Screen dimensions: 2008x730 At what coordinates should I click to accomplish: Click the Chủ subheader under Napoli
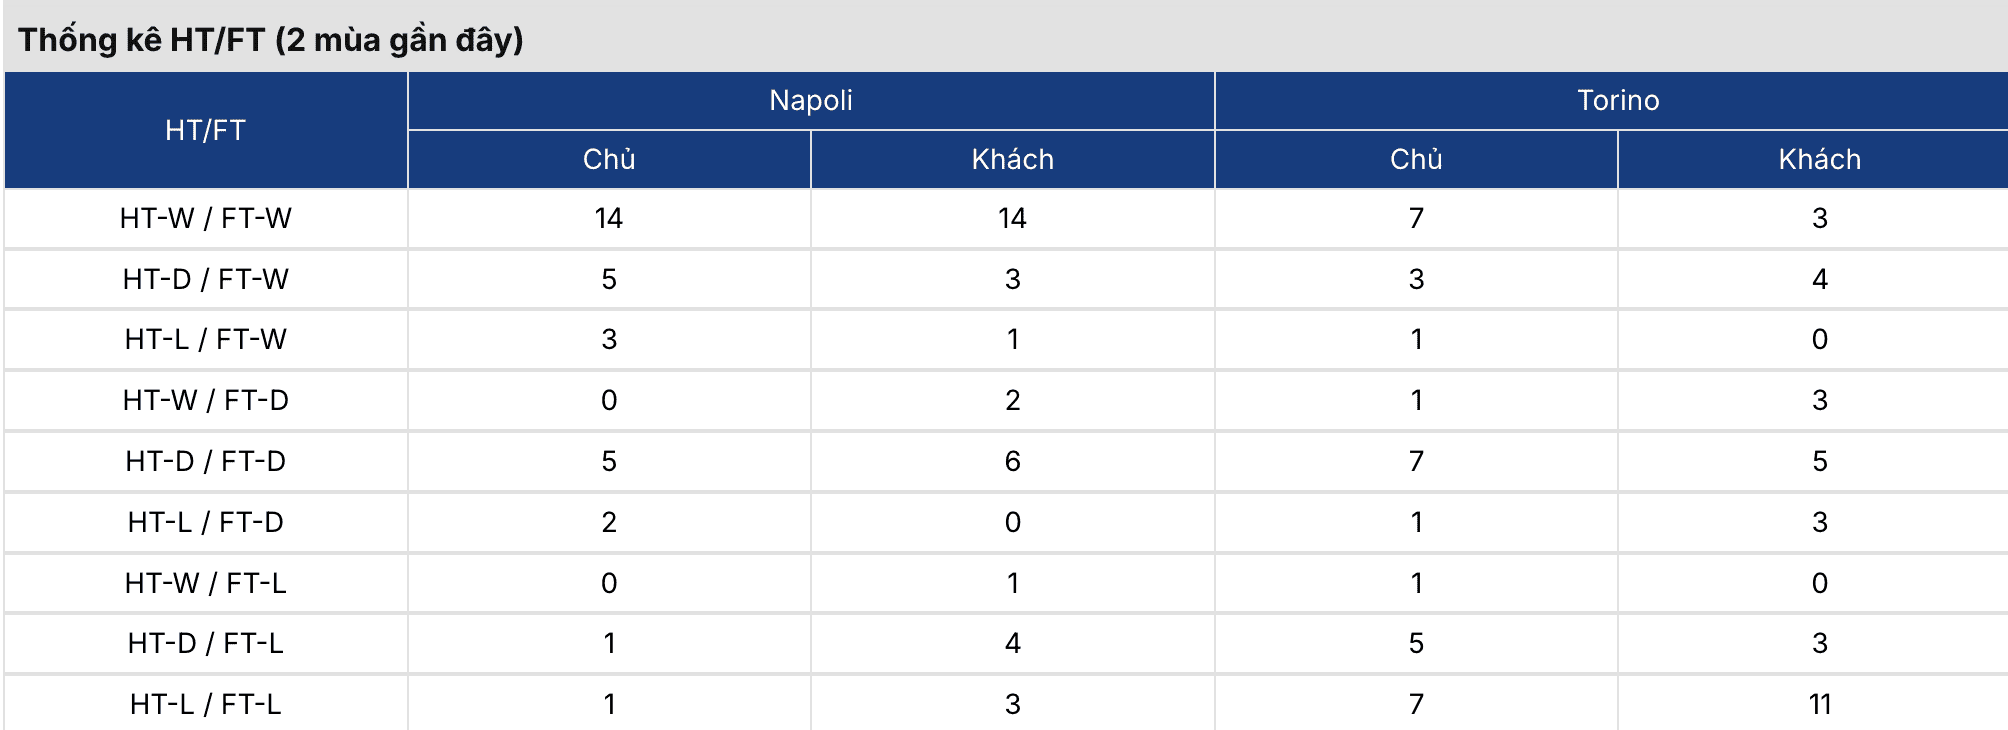click(x=609, y=159)
